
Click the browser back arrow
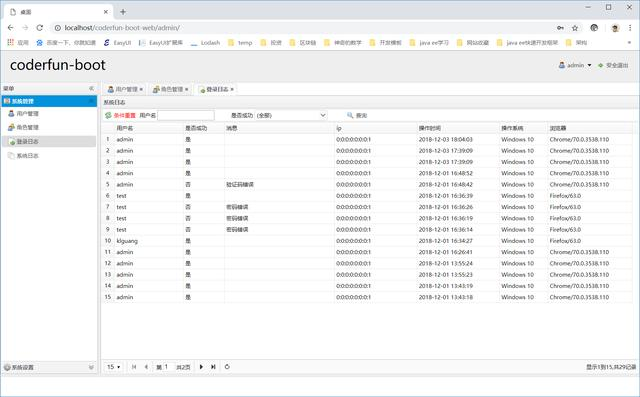(x=11, y=28)
